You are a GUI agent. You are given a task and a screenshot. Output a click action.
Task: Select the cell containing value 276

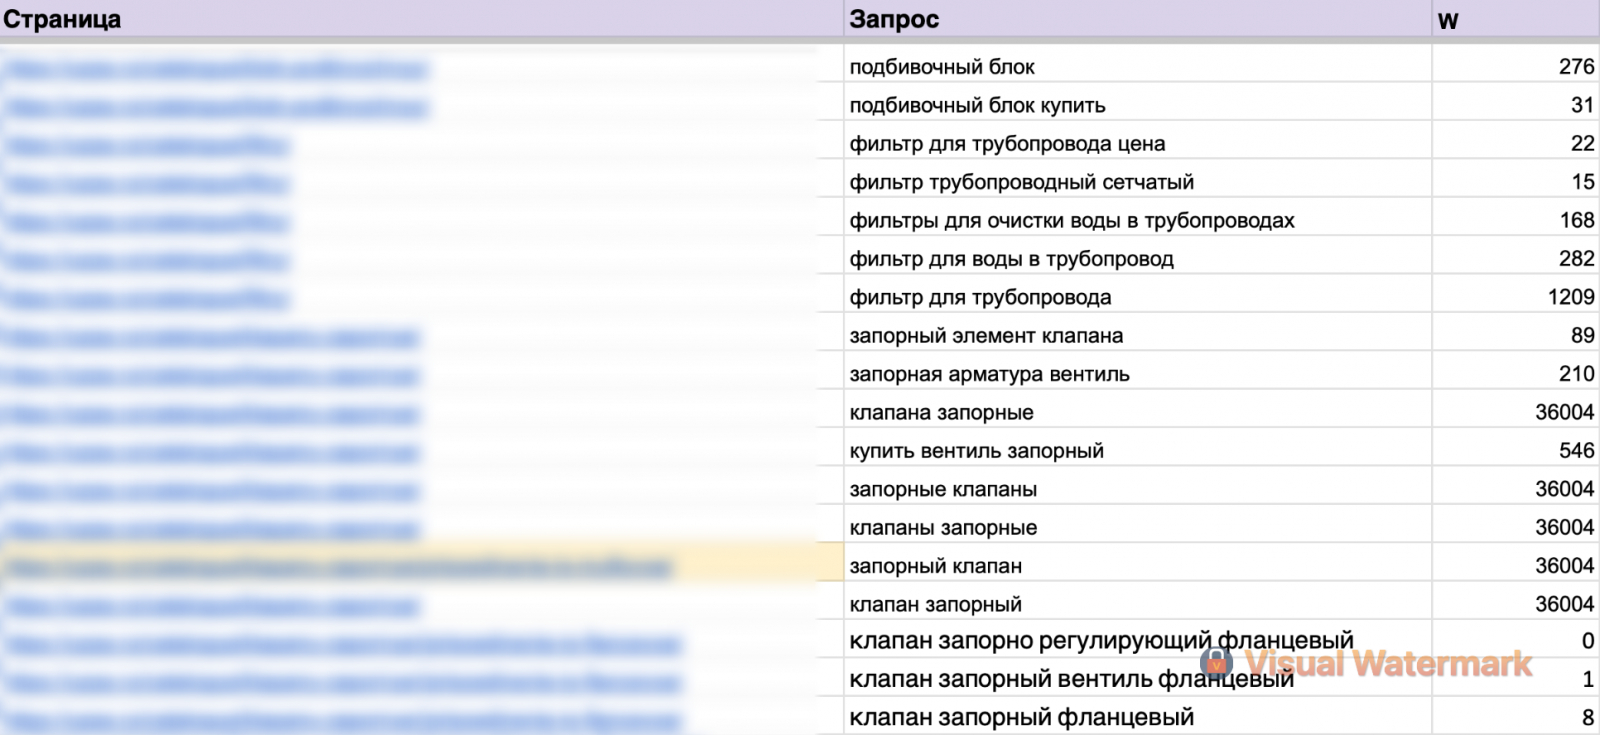[x=1575, y=67]
